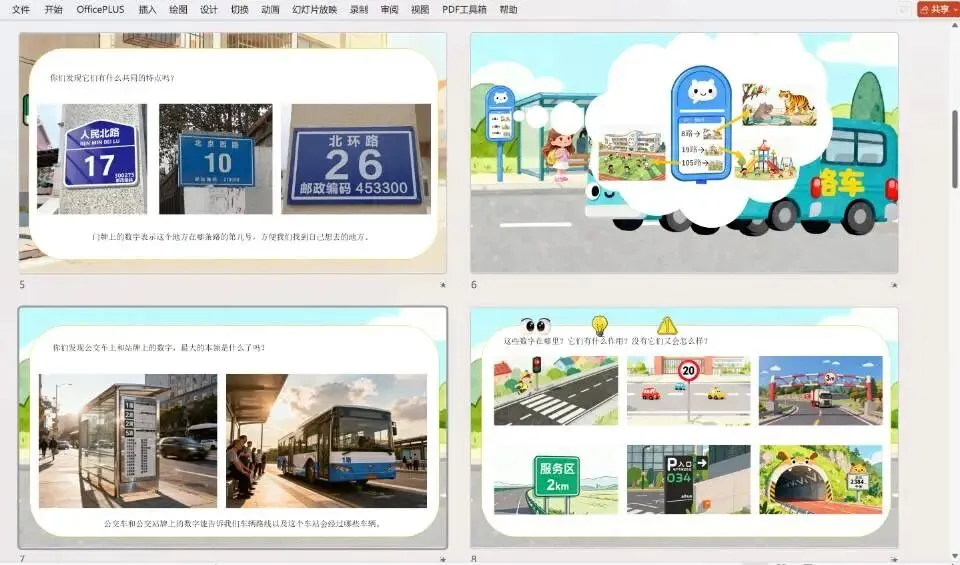960x565 pixels.
Task: Go to the 切换 transitions tab
Action: [x=239, y=9]
